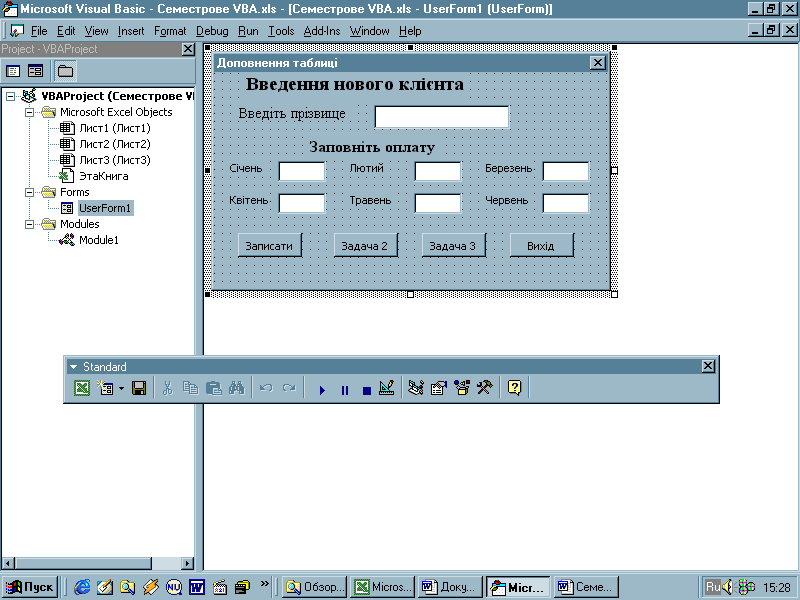This screenshot has width=800, height=600.
Task: Close the Standard floating toolbar
Action: tap(708, 366)
